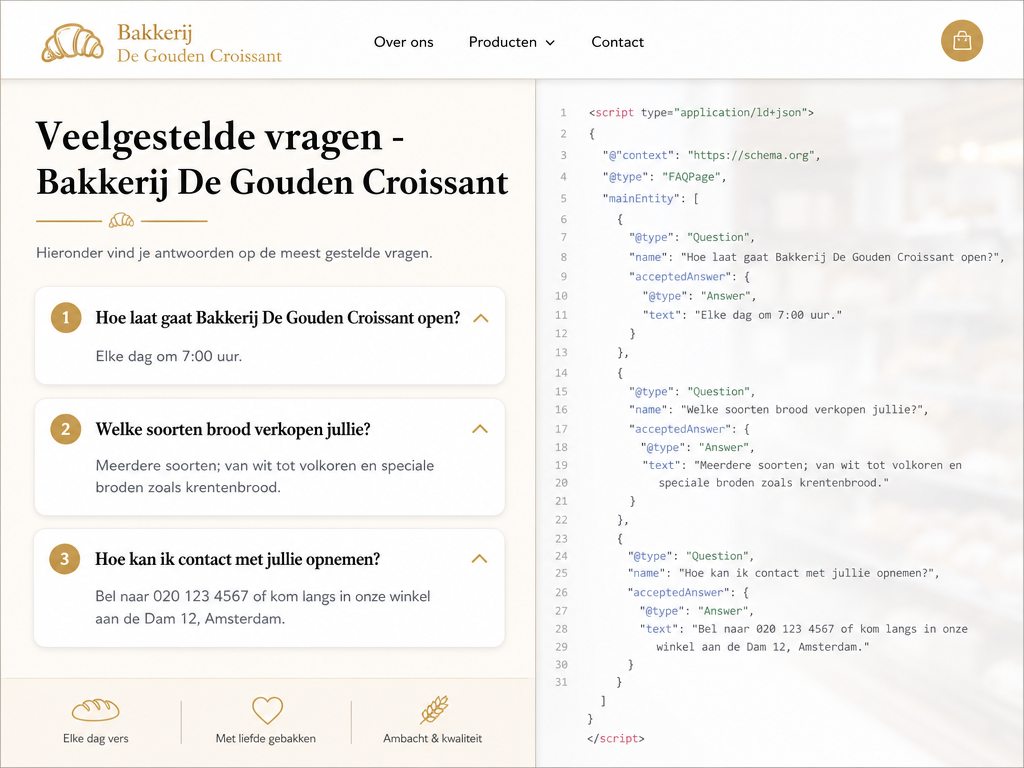Click the answer 'Elke dag om 7:00 uur.'
Viewport: 1024px width, 768px height.
click(x=168, y=357)
